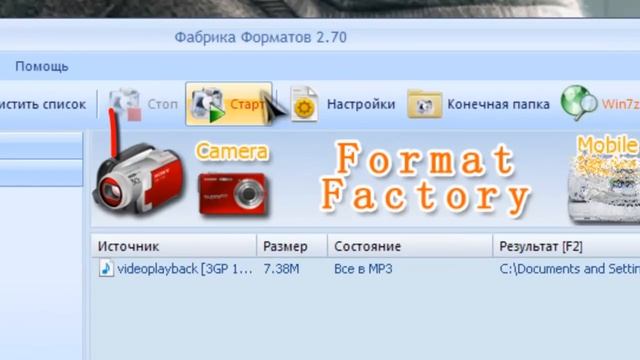The width and height of the screenshot is (640, 360).
Task: Sort by the Состояние column header
Action: 410,246
